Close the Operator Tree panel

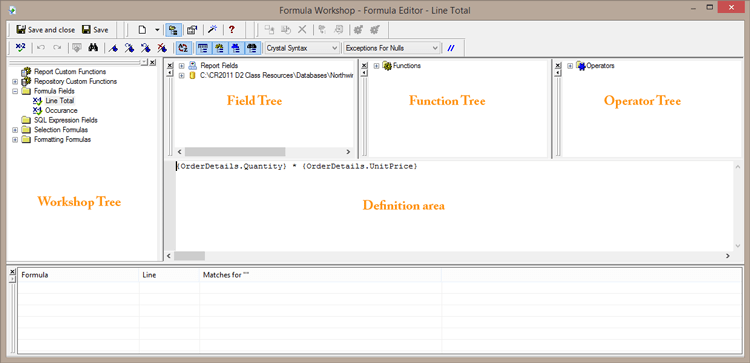557,66
